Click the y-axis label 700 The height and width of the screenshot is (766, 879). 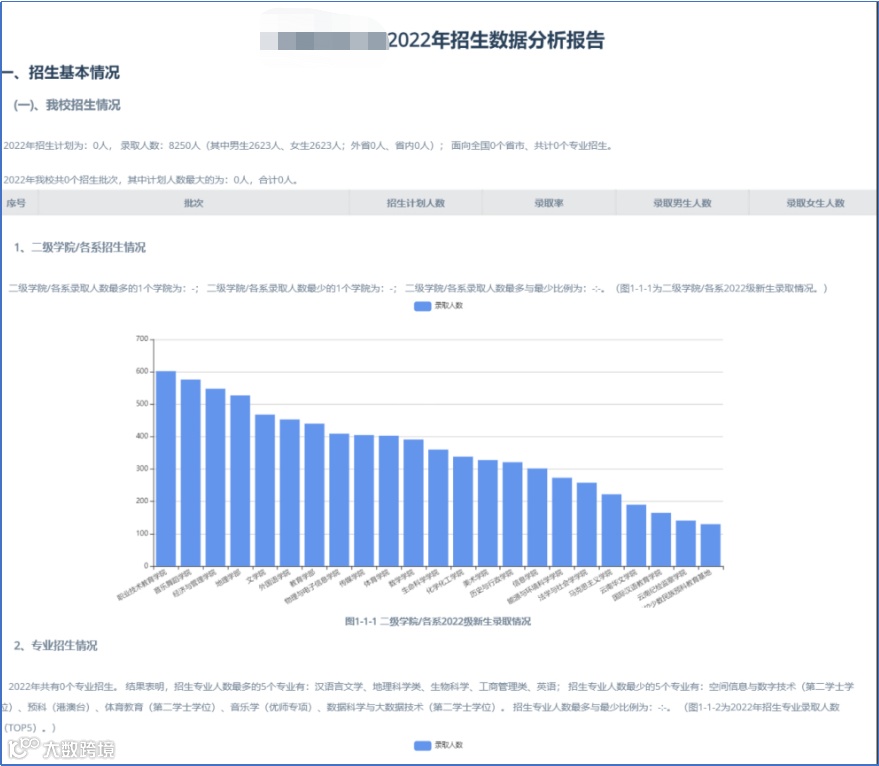(x=142, y=339)
